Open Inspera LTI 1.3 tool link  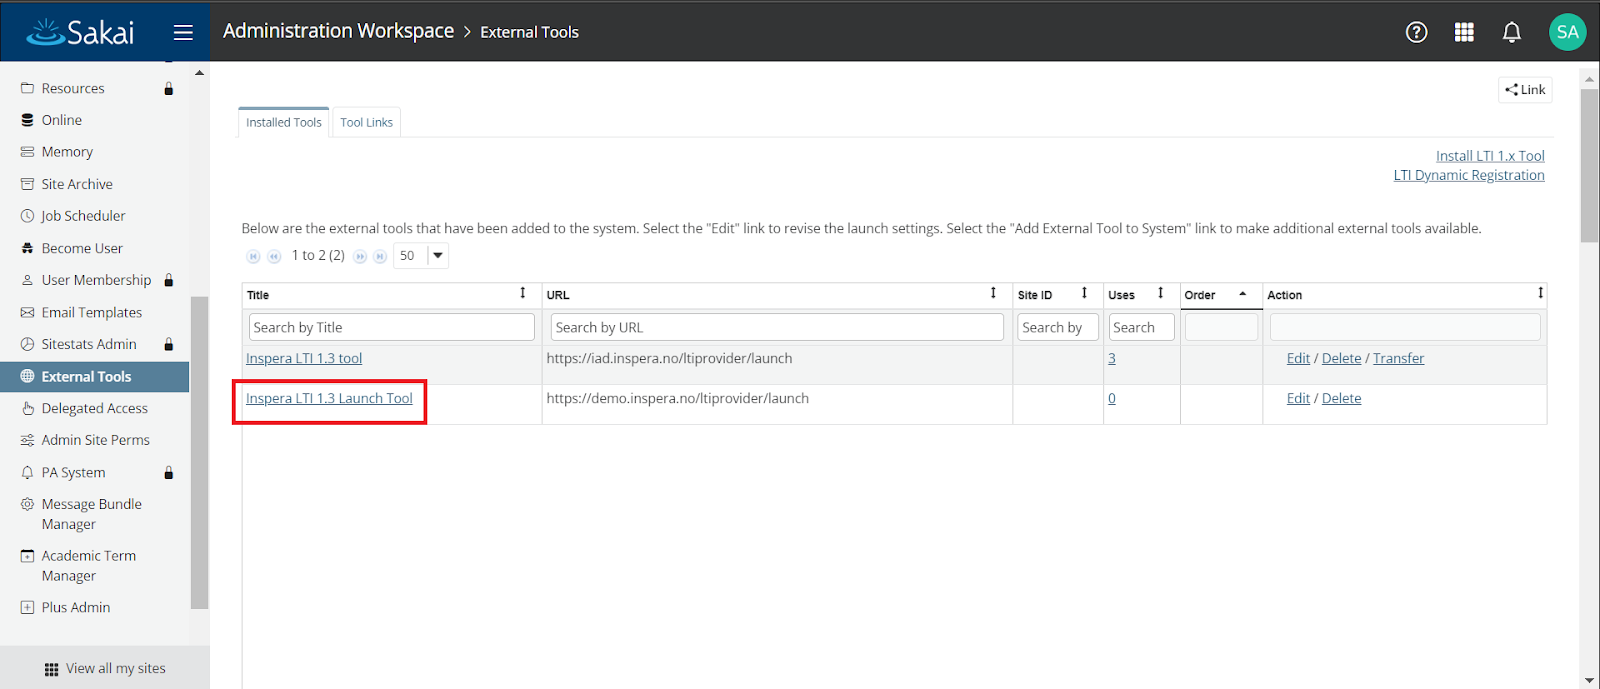coord(304,358)
